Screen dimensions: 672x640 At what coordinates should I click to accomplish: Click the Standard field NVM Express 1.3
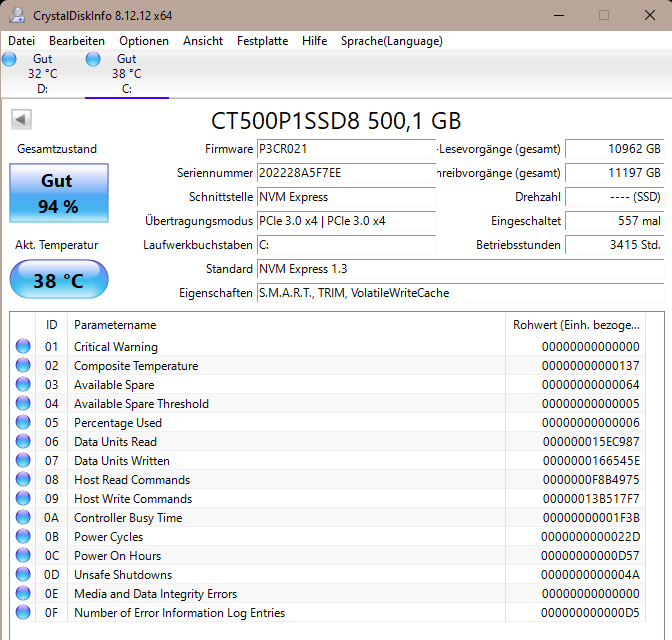coord(460,269)
